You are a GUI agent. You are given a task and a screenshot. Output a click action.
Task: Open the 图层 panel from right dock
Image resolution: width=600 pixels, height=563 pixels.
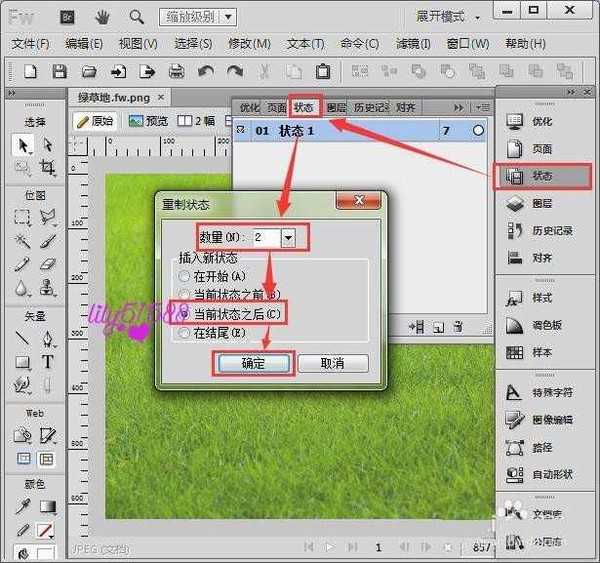pos(542,203)
